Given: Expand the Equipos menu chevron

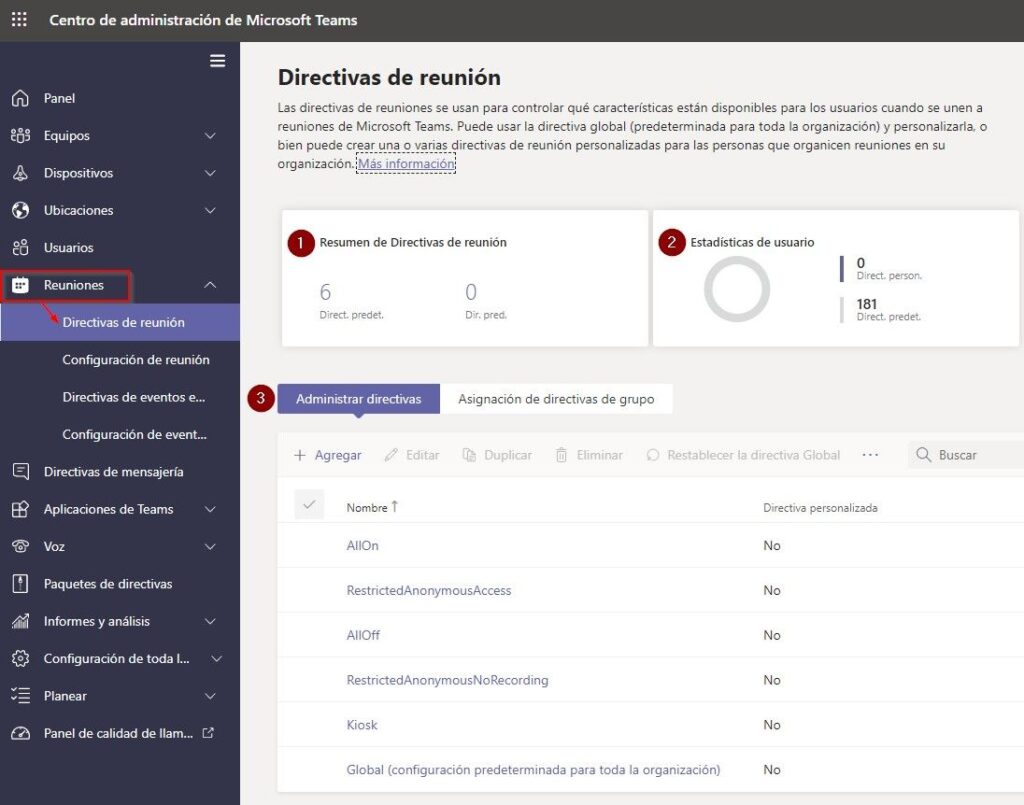Looking at the screenshot, I should click(210, 136).
